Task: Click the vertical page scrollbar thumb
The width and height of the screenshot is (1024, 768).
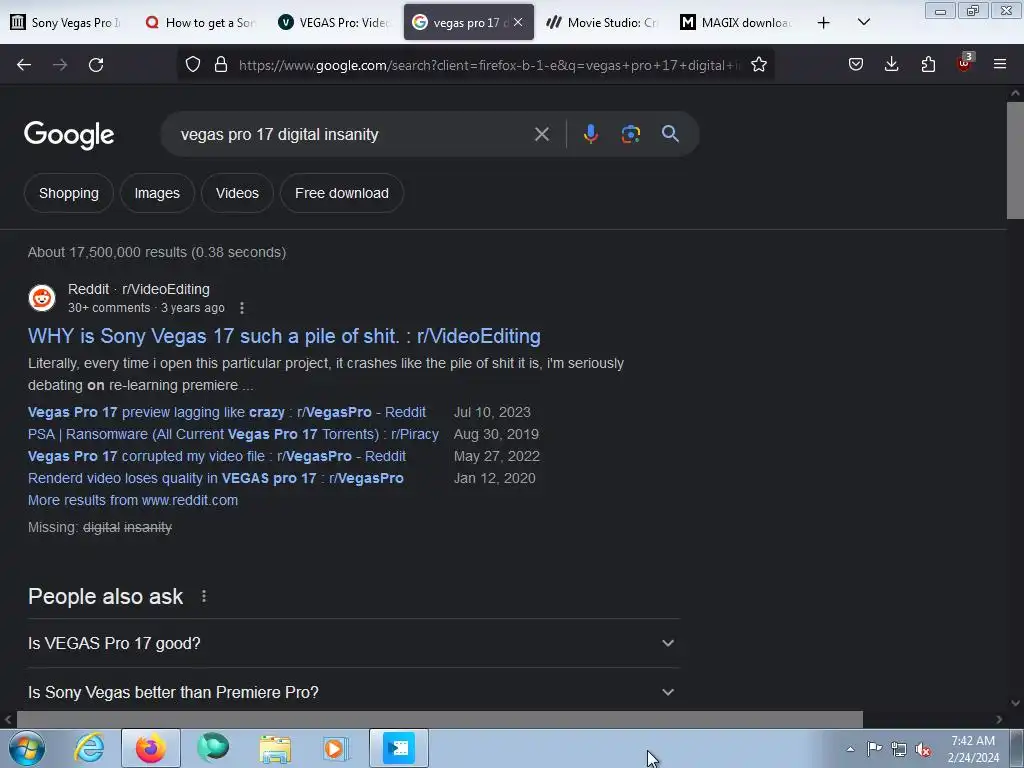Action: point(1015,160)
